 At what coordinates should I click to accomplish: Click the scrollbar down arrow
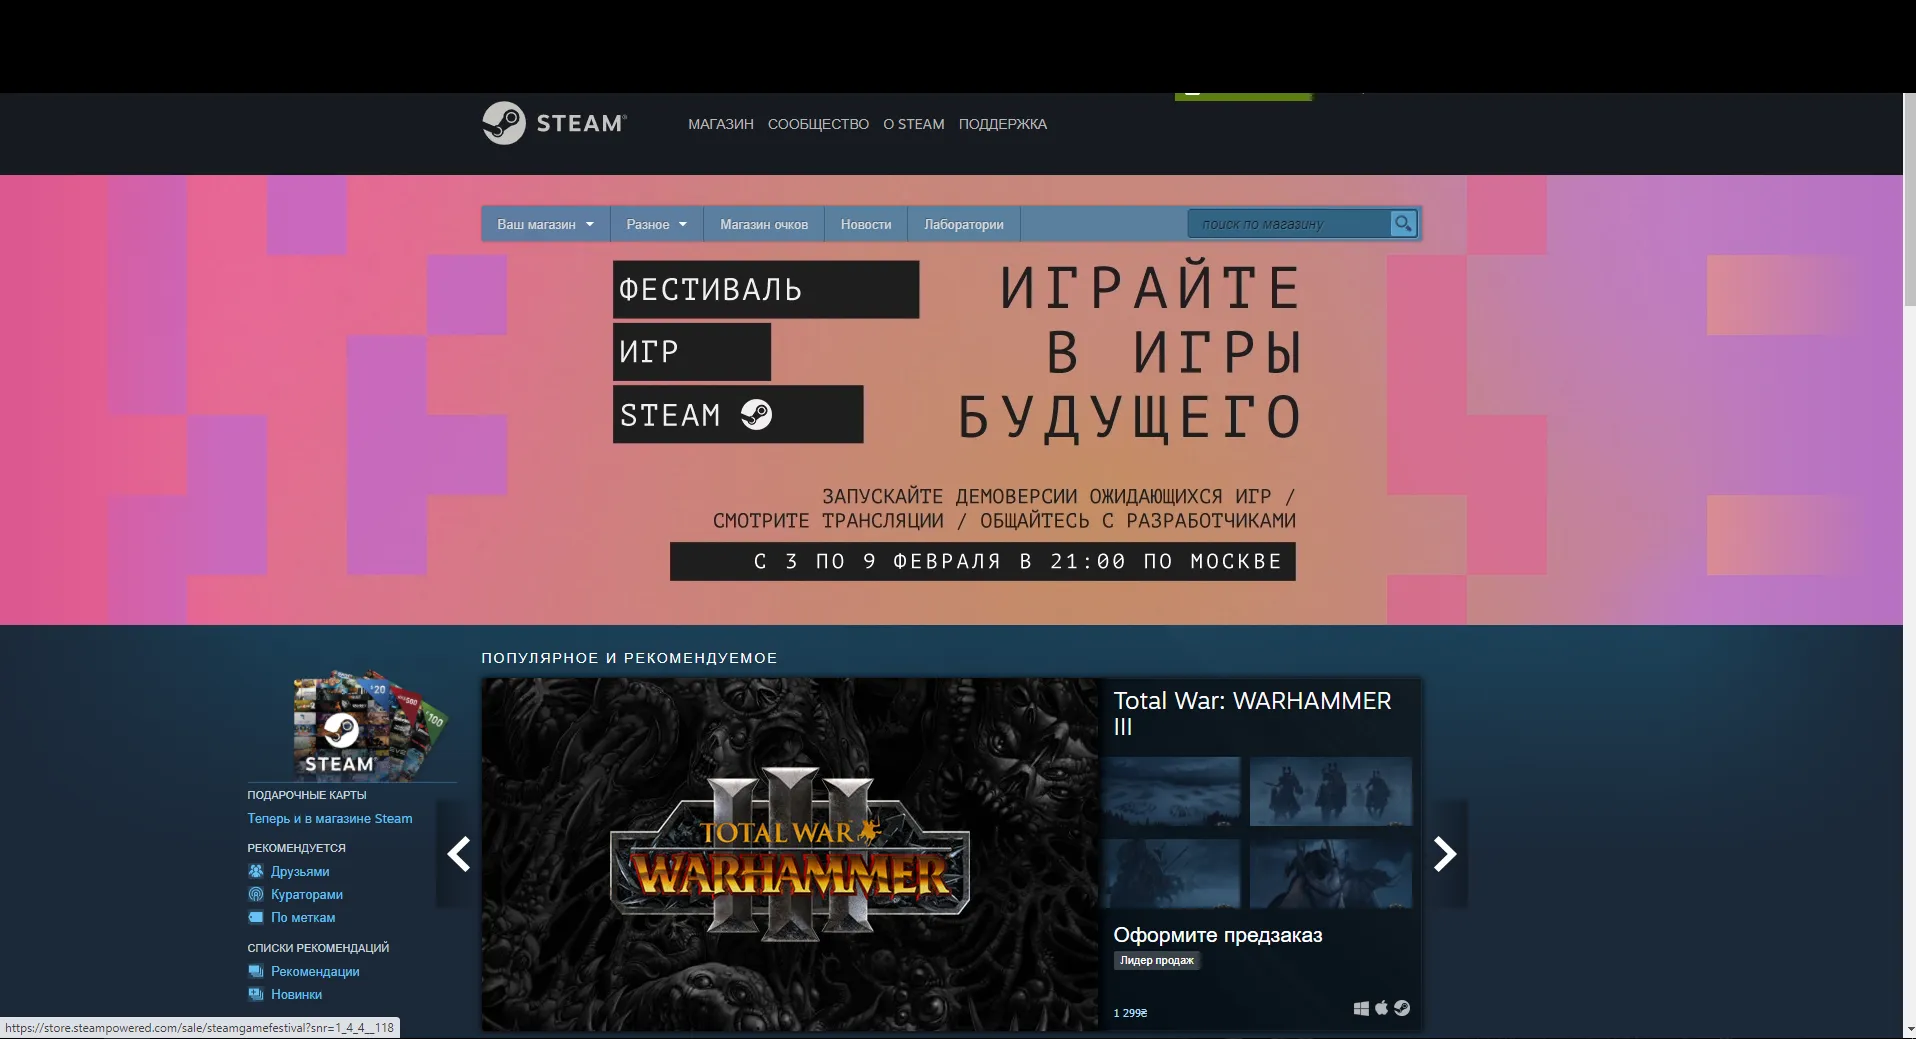coord(1909,1029)
